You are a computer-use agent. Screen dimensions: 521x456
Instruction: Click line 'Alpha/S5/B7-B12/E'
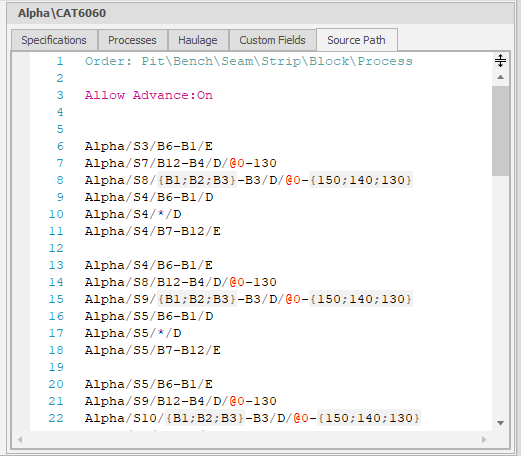[x=153, y=350]
